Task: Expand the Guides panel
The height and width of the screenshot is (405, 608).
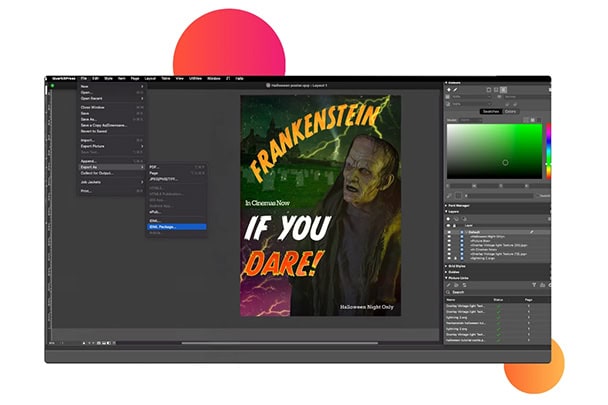Action: pos(446,272)
